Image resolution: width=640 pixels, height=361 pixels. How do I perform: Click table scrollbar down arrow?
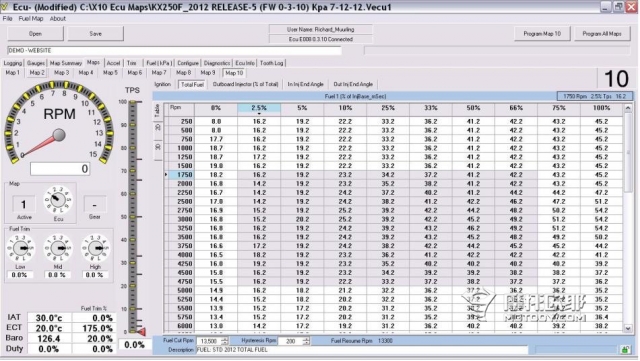pyautogui.click(x=628, y=328)
